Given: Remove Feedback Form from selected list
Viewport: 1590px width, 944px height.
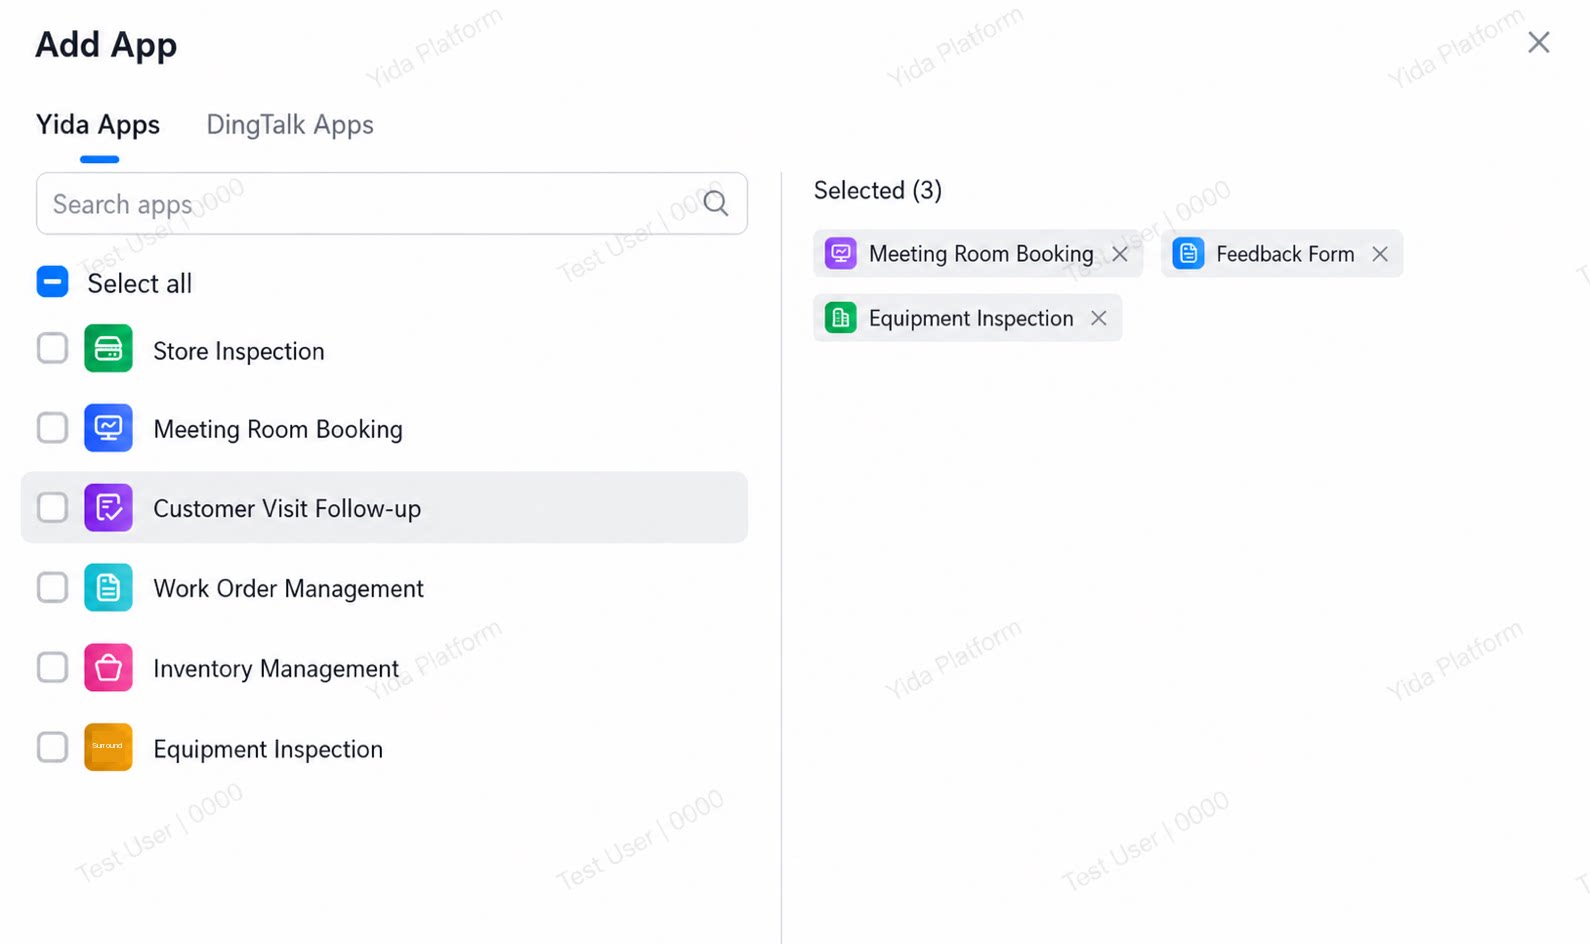Looking at the screenshot, I should point(1380,254).
